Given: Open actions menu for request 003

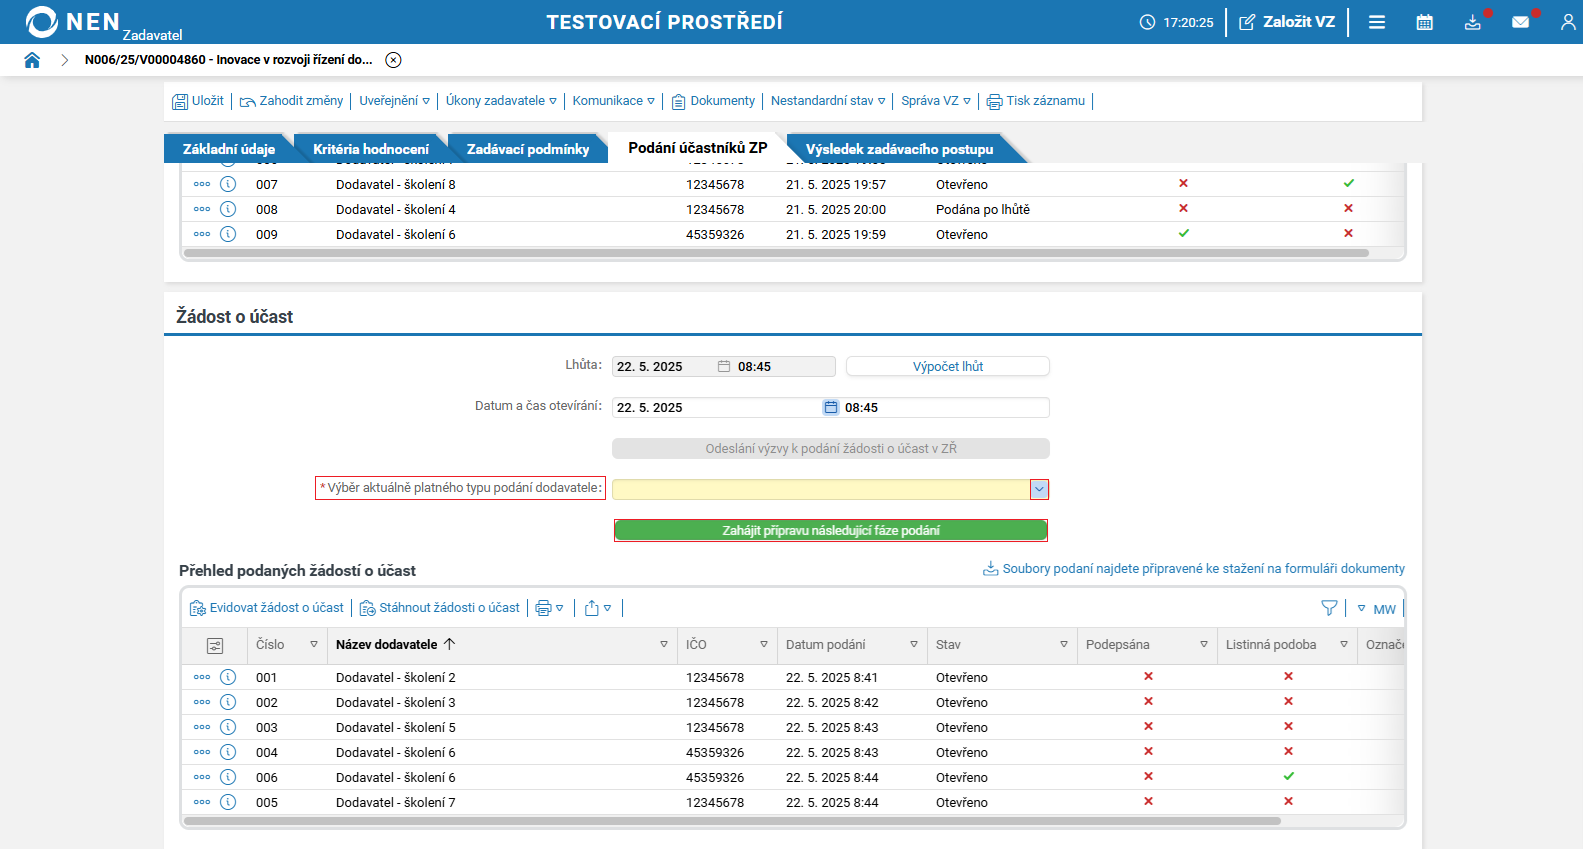Looking at the screenshot, I should coord(202,727).
